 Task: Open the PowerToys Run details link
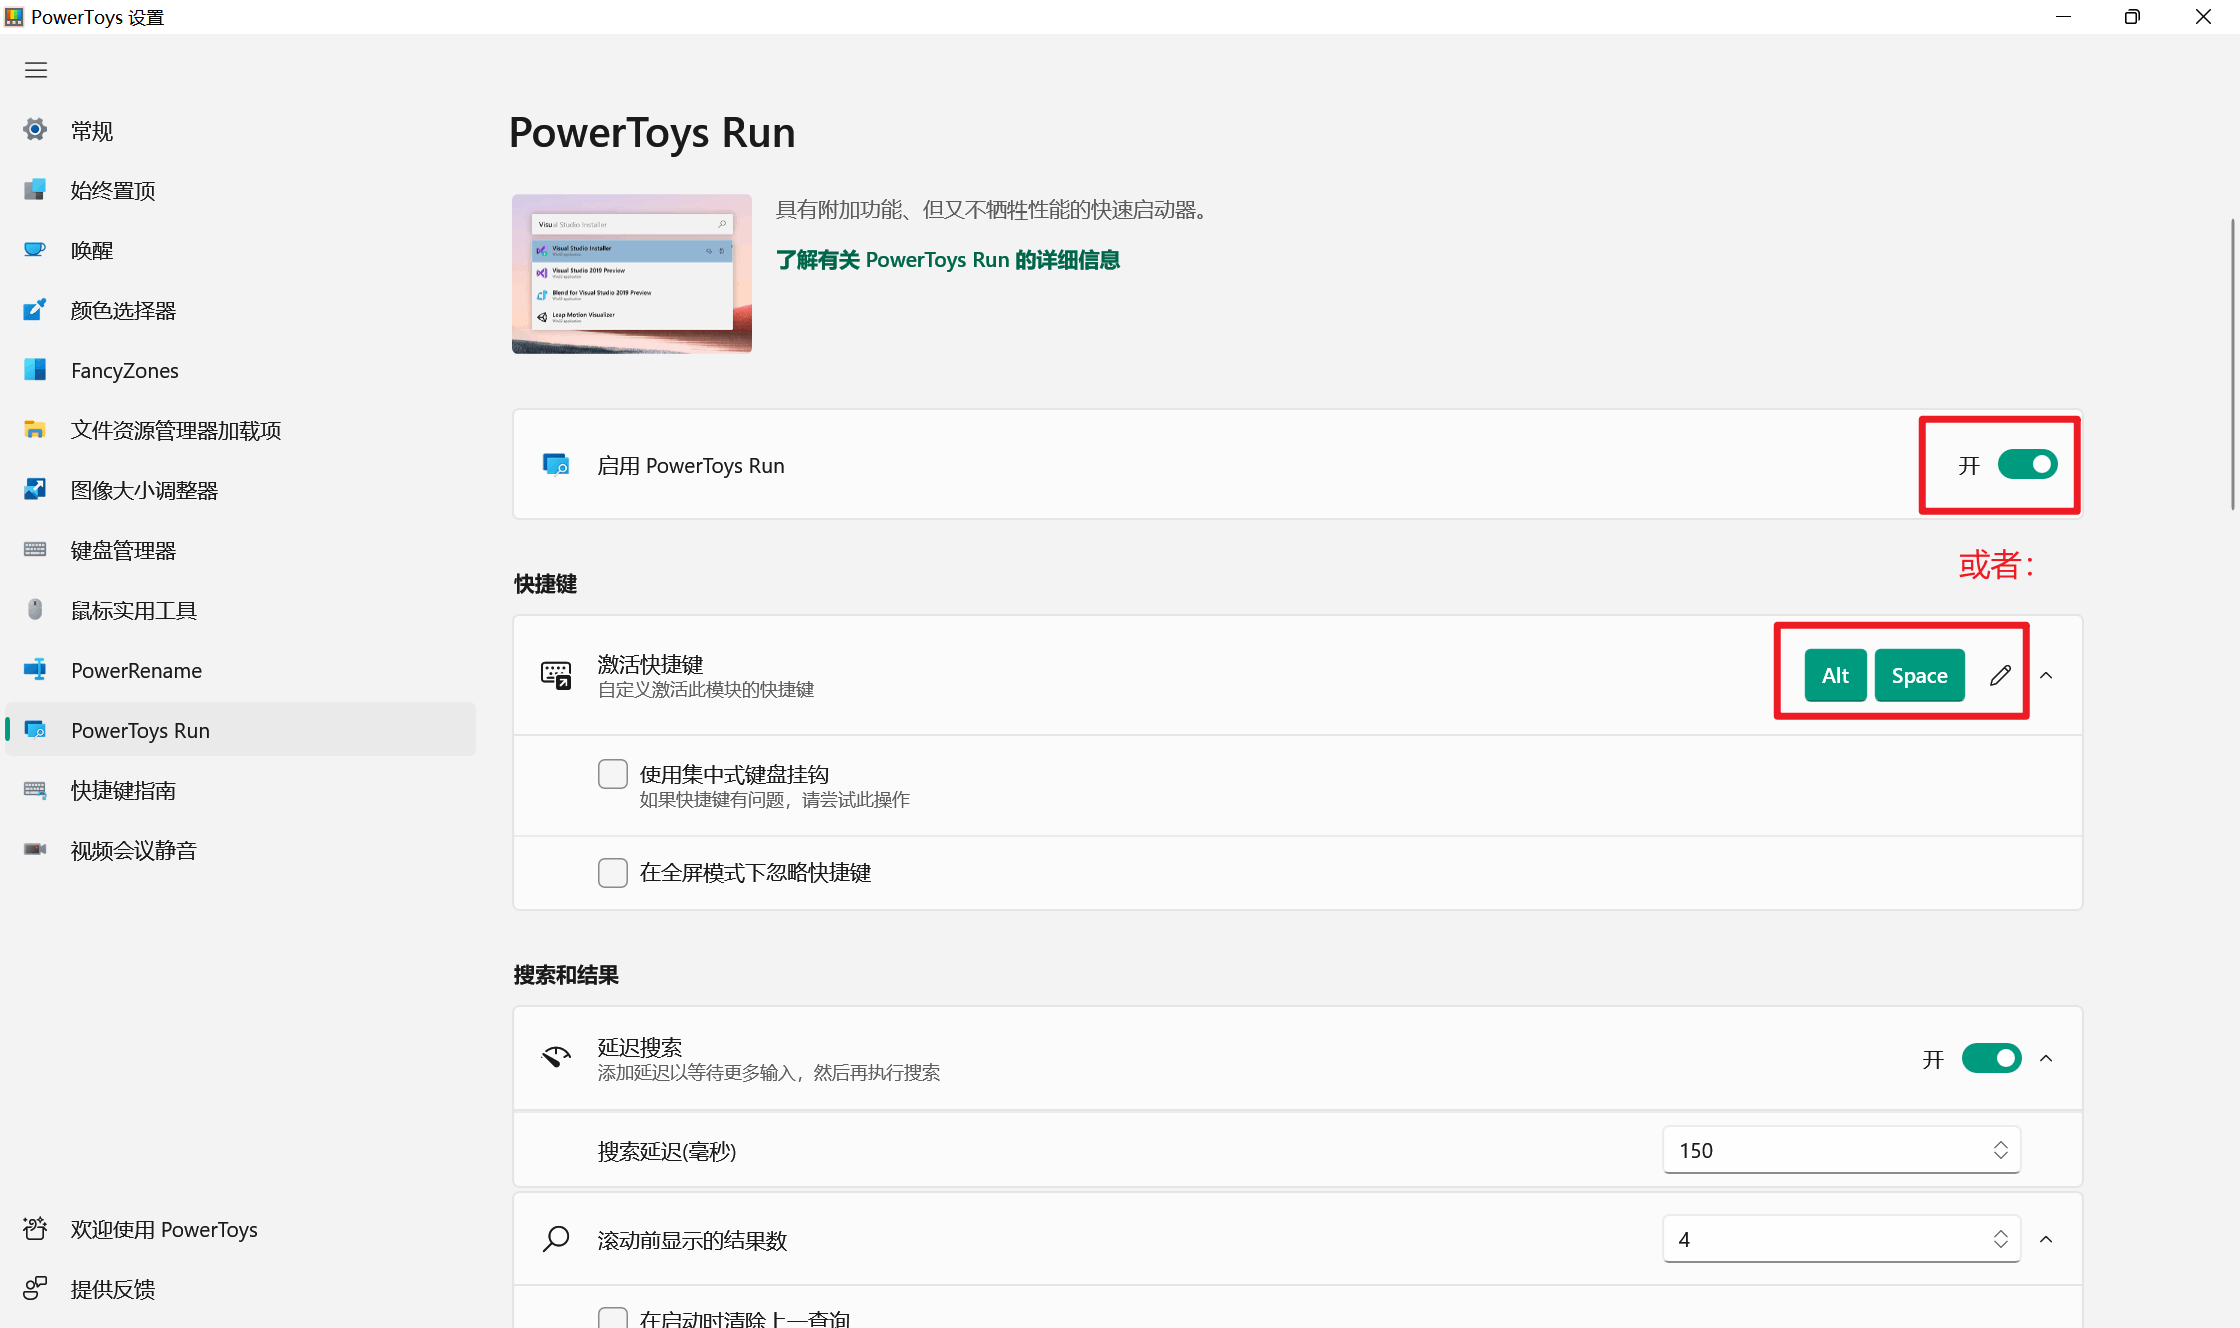click(x=947, y=260)
